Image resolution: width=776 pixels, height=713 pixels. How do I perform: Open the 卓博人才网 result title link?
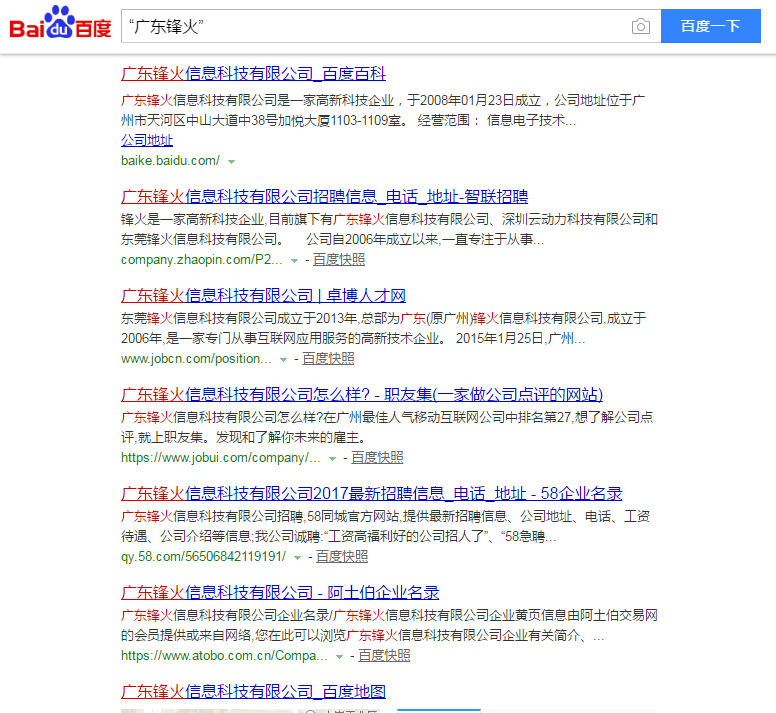pyautogui.click(x=263, y=295)
